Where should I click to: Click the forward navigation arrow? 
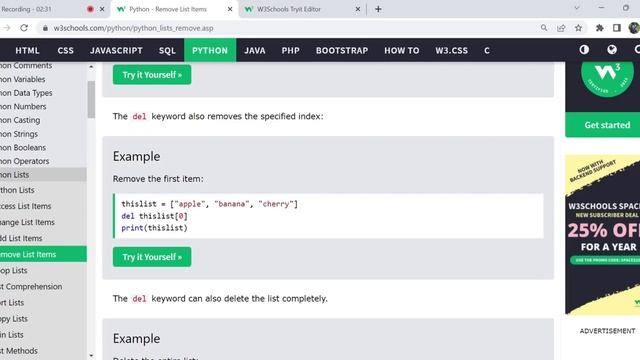tap(7, 28)
